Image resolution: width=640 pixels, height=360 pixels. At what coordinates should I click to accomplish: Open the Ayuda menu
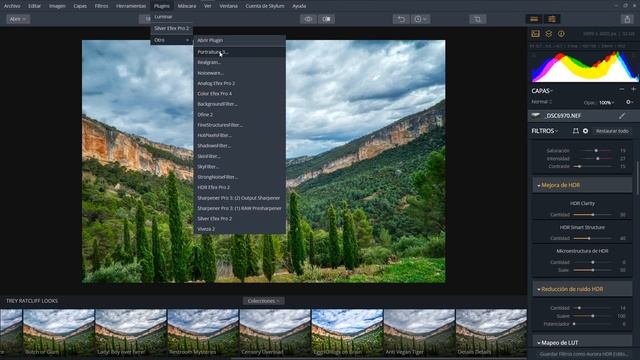click(x=299, y=6)
